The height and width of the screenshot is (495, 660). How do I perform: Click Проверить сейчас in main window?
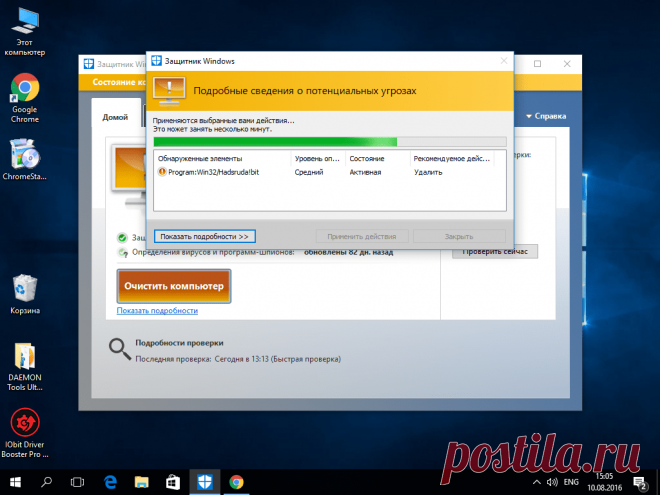click(x=495, y=252)
